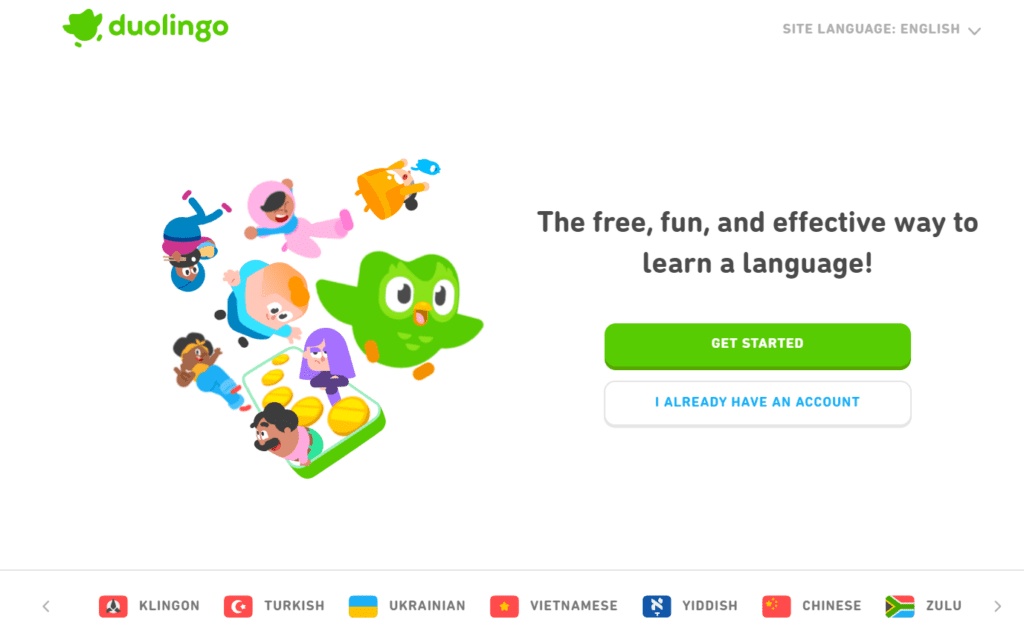Pick the Ukrainian flag icon

[363, 606]
